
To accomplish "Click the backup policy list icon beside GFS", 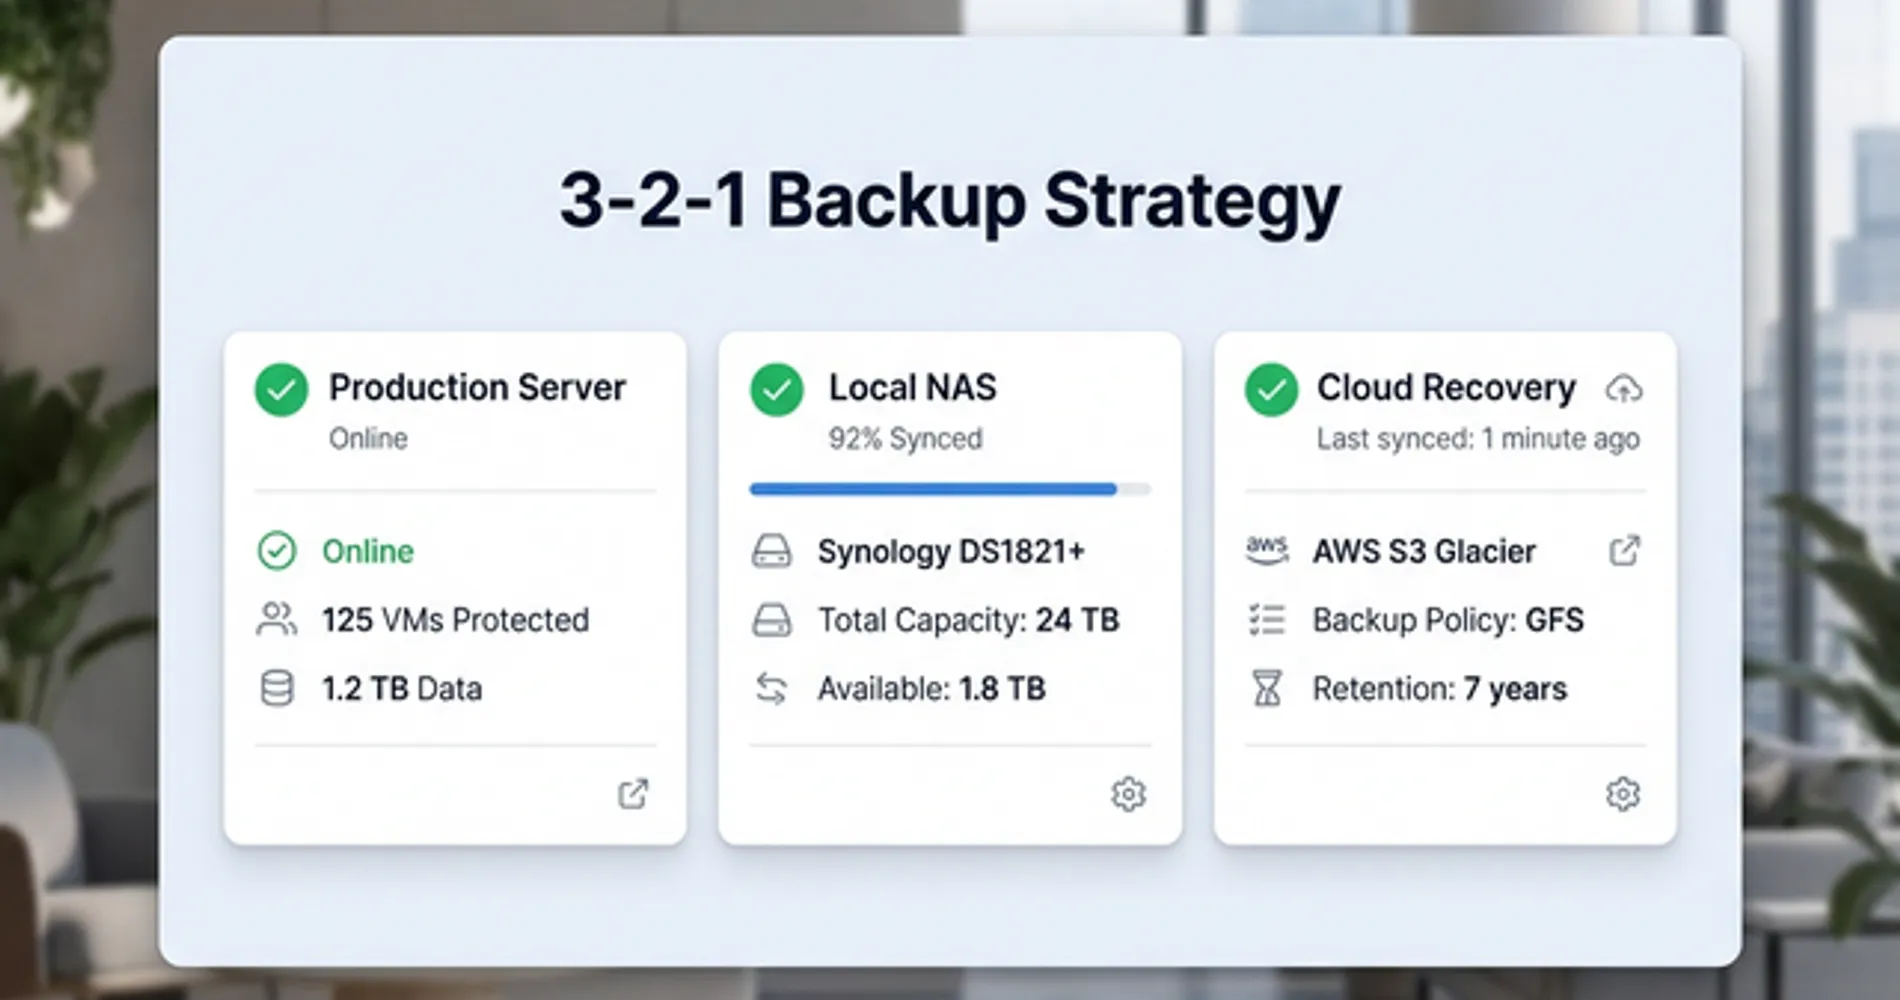I will coord(1267,620).
